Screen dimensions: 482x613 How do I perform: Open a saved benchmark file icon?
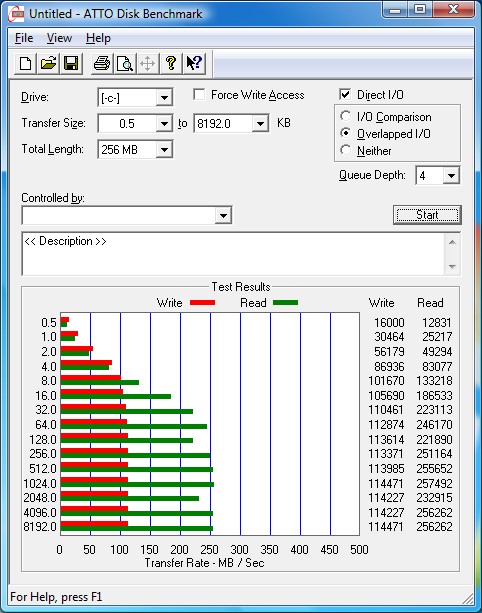pyautogui.click(x=48, y=63)
